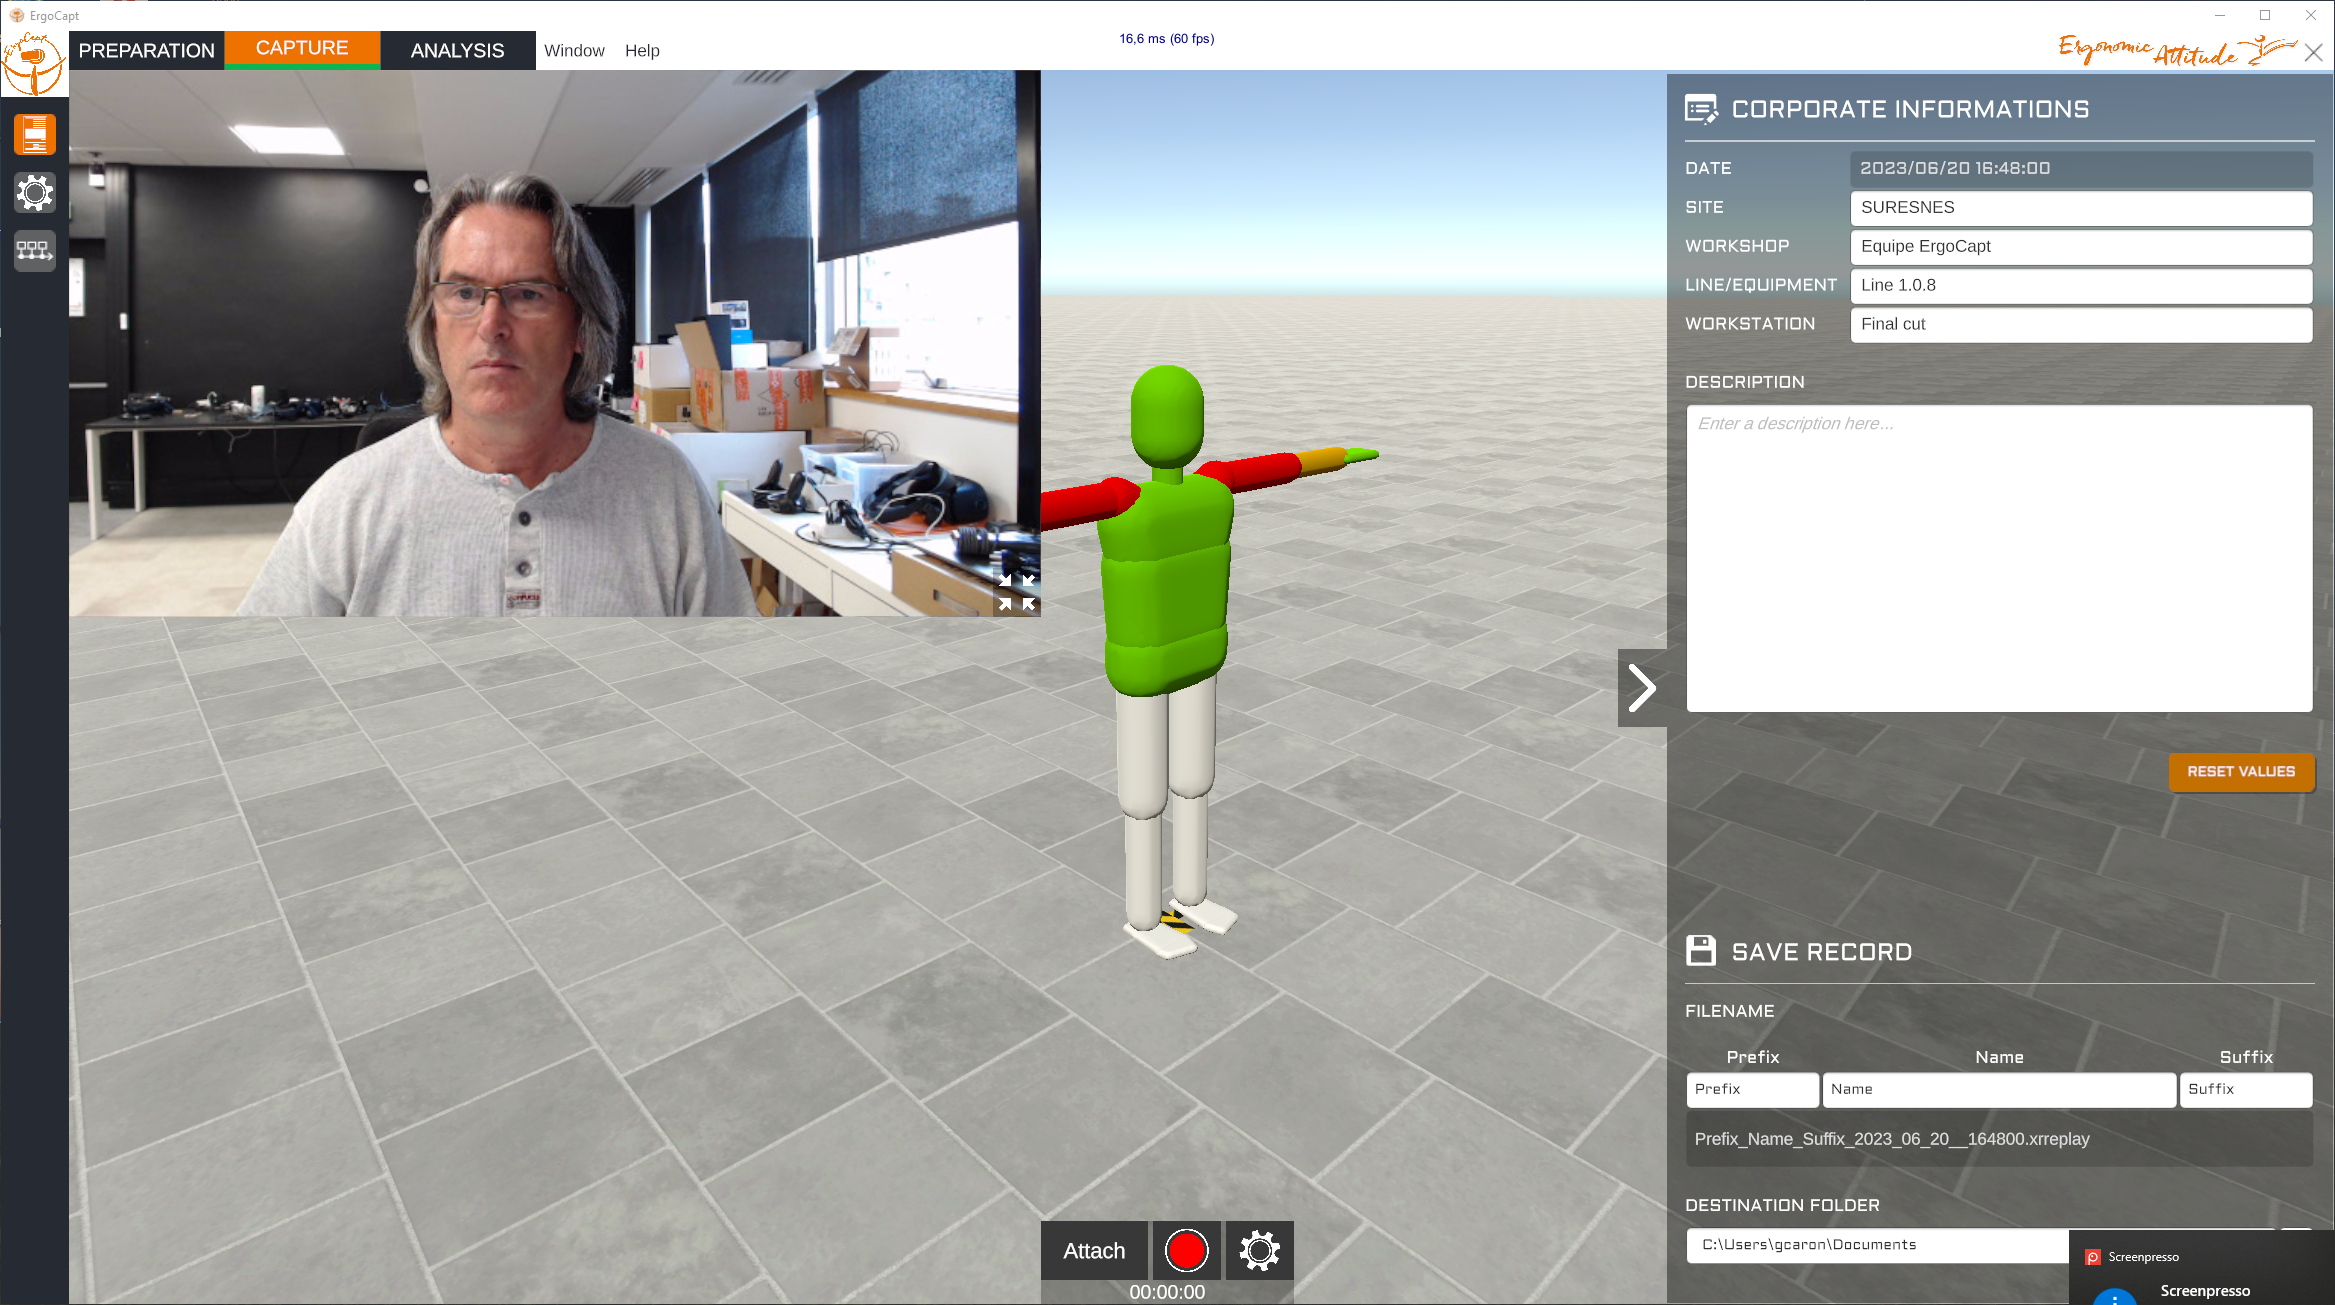Click the Corporate Informations form icon
Screen dimensions: 2335x1305
(x=1701, y=109)
